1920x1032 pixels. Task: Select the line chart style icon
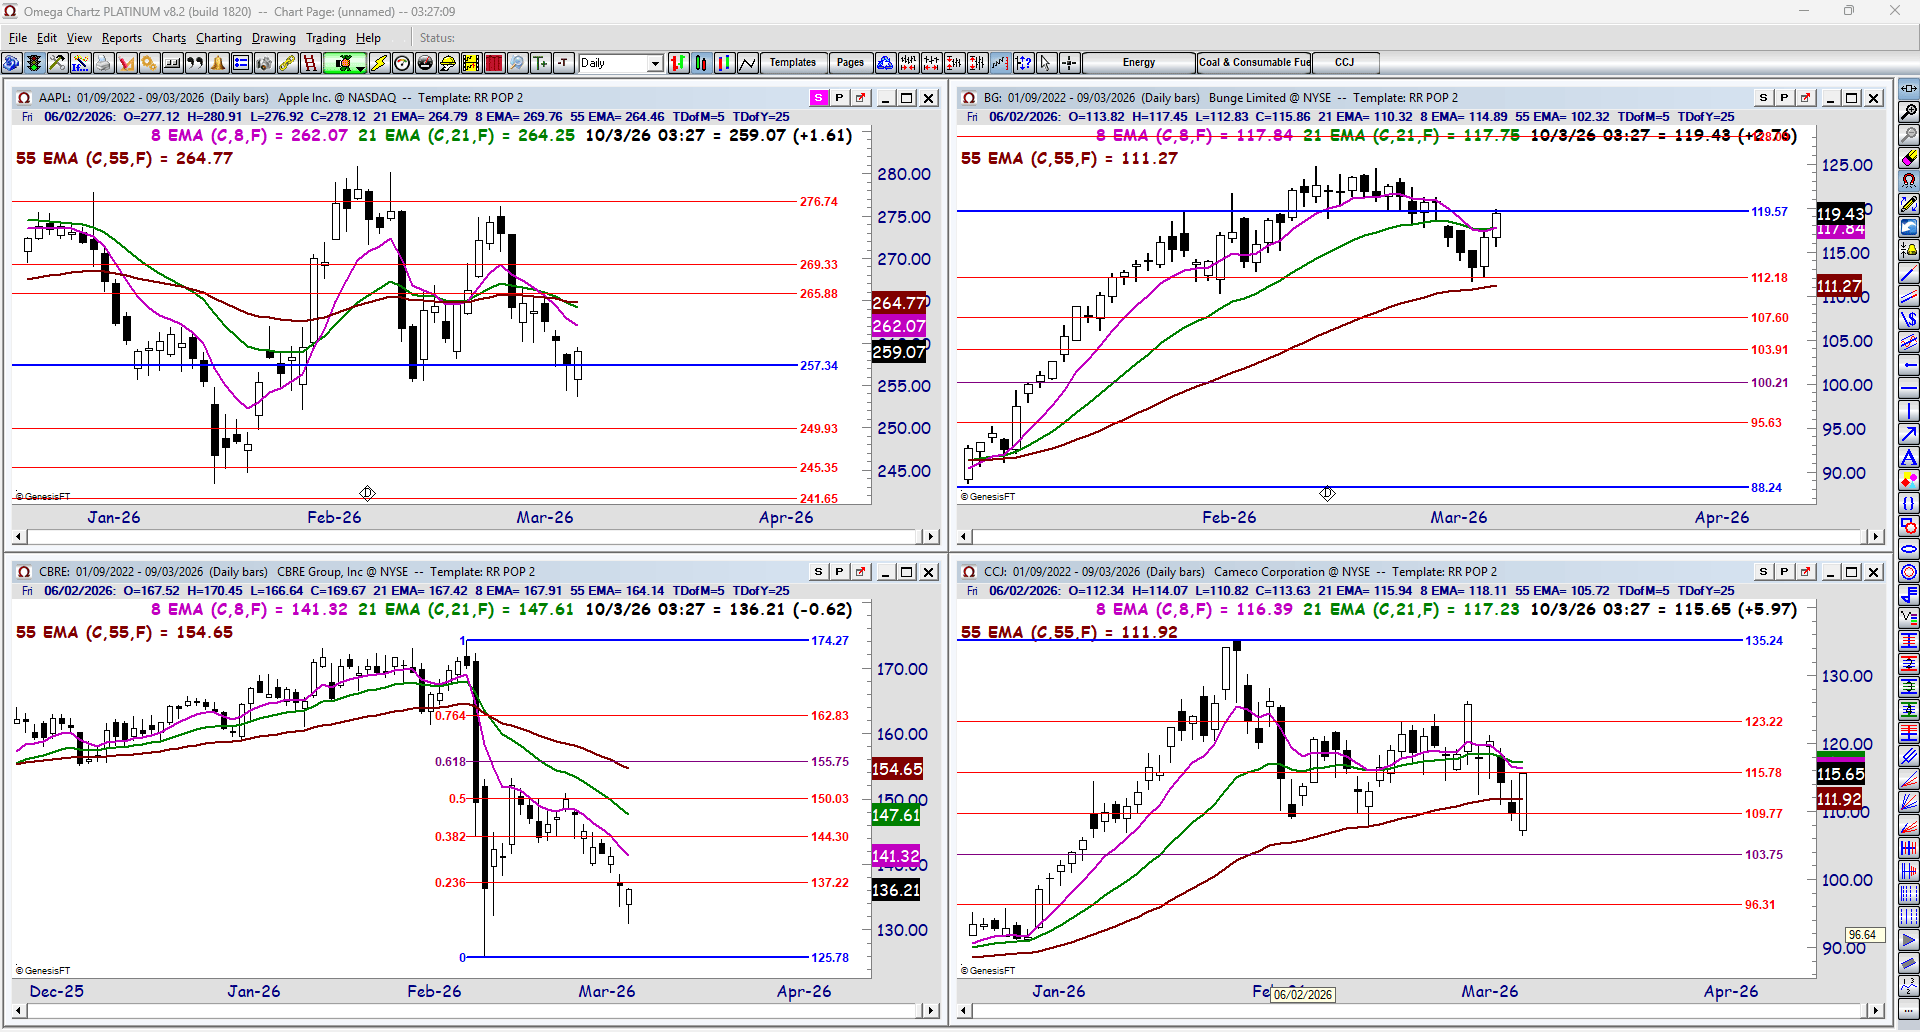748,63
